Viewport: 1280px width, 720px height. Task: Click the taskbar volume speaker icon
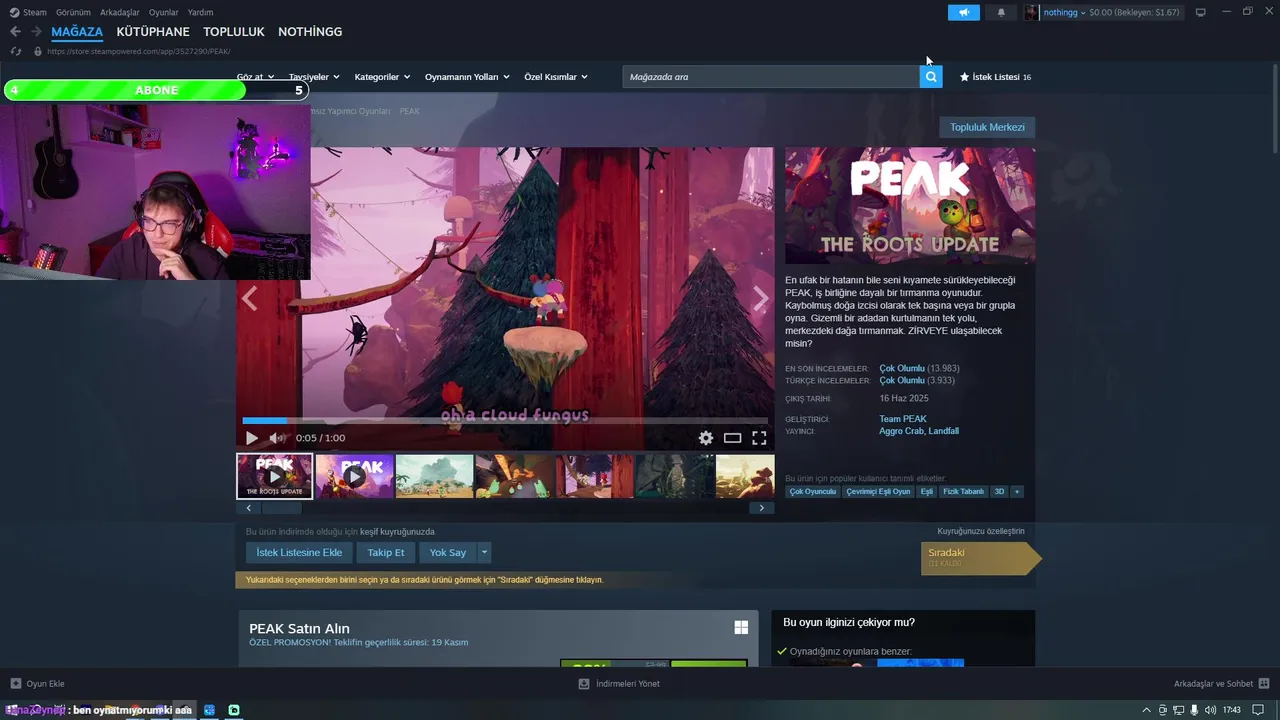1211,710
